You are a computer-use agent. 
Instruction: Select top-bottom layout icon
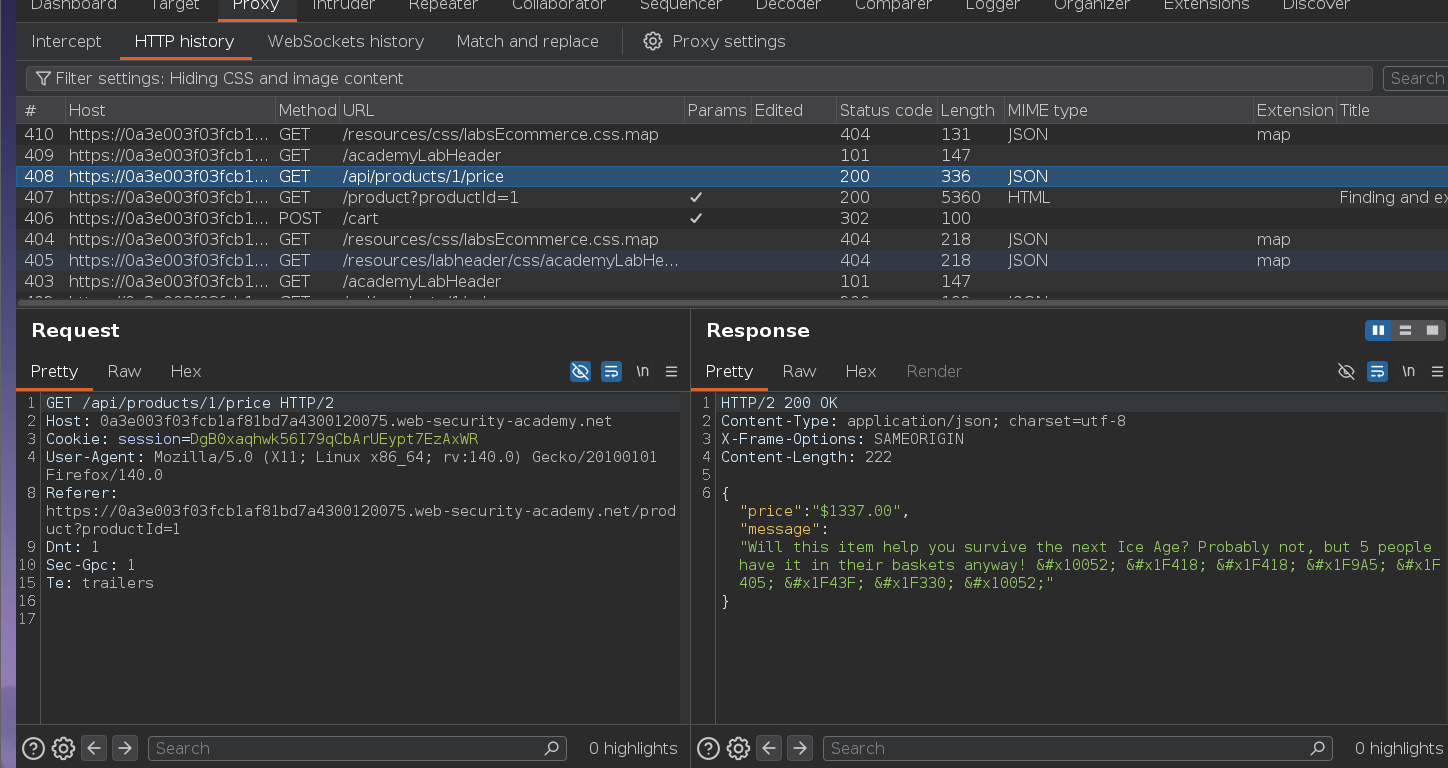pyautogui.click(x=1405, y=330)
